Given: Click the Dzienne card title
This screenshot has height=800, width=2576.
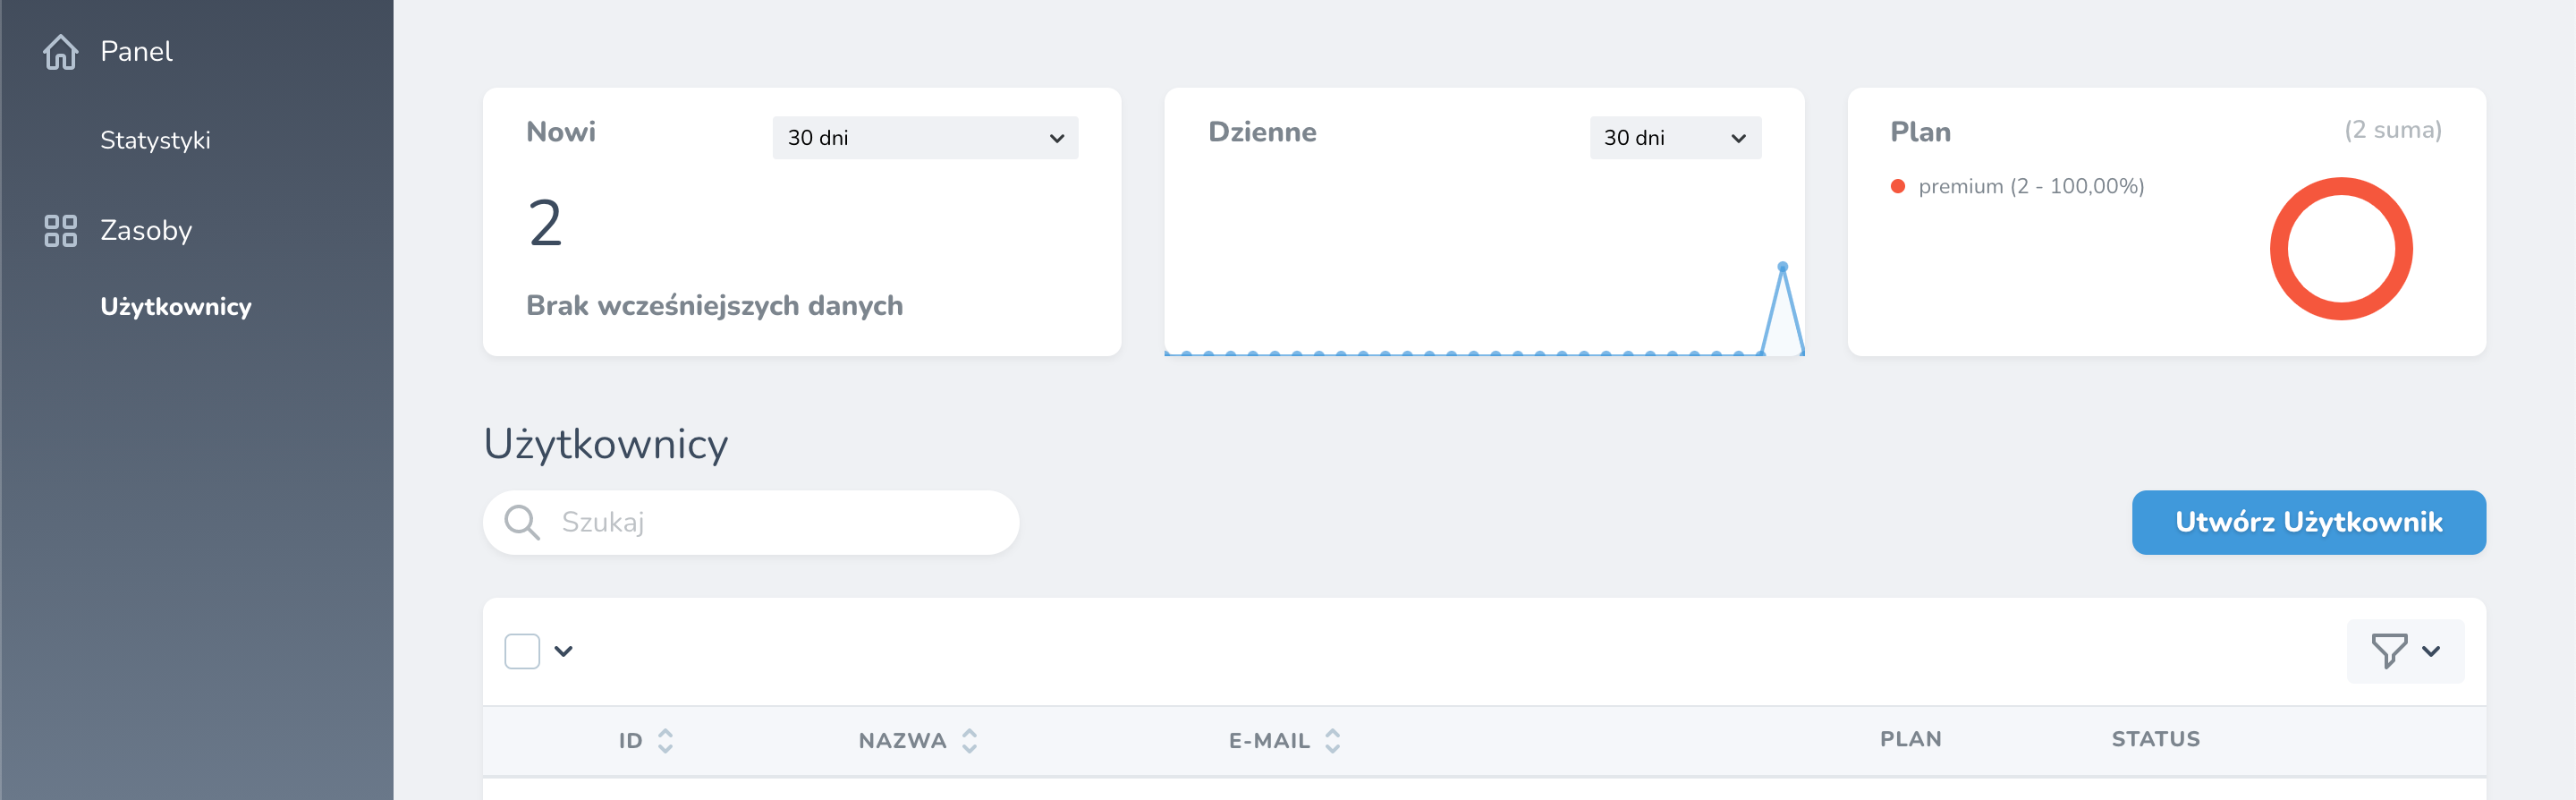Looking at the screenshot, I should coord(1262,132).
